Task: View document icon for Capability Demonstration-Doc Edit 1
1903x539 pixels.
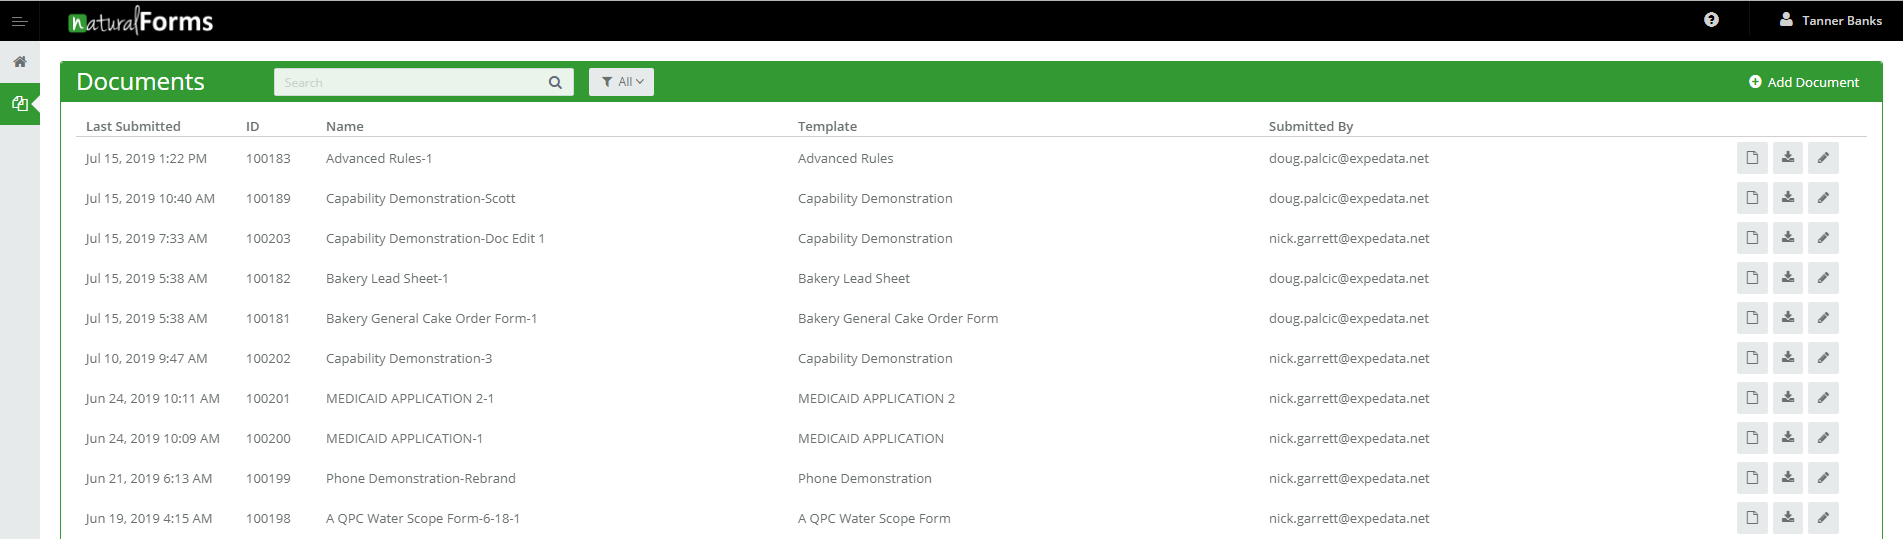Action: pyautogui.click(x=1752, y=238)
